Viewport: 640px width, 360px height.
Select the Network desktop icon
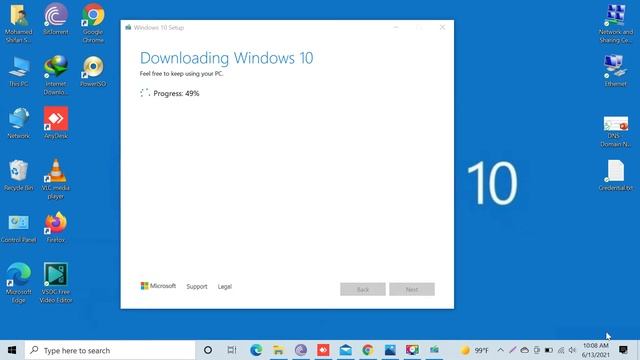18,123
